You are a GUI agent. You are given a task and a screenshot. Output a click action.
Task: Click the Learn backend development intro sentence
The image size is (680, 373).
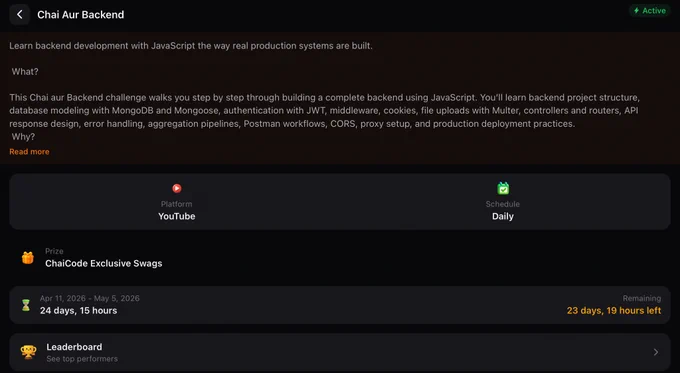tap(191, 46)
